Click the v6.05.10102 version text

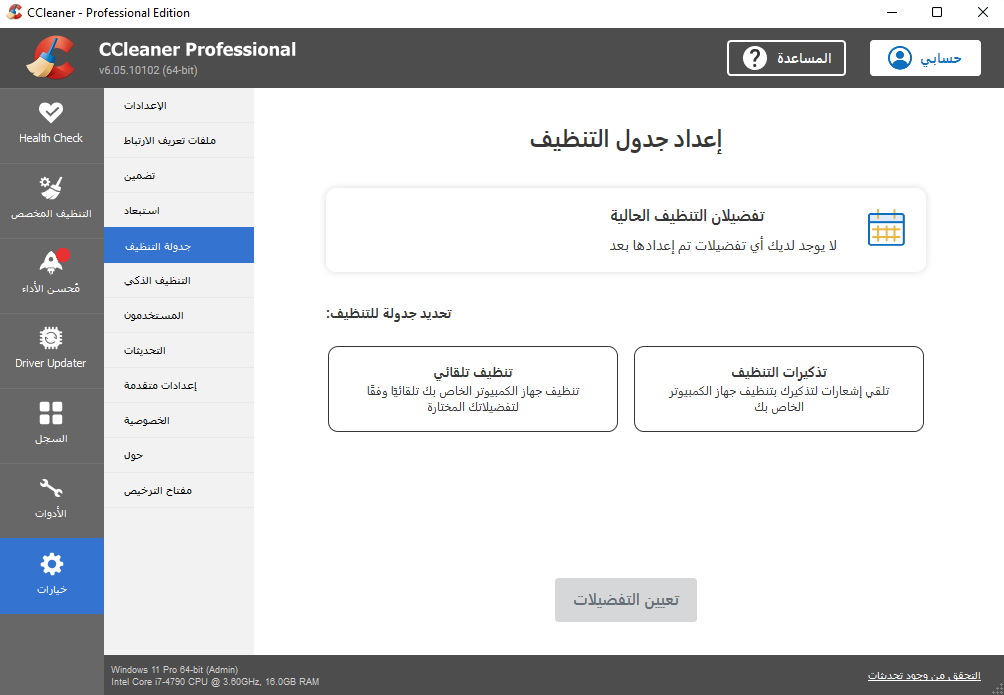(148, 70)
